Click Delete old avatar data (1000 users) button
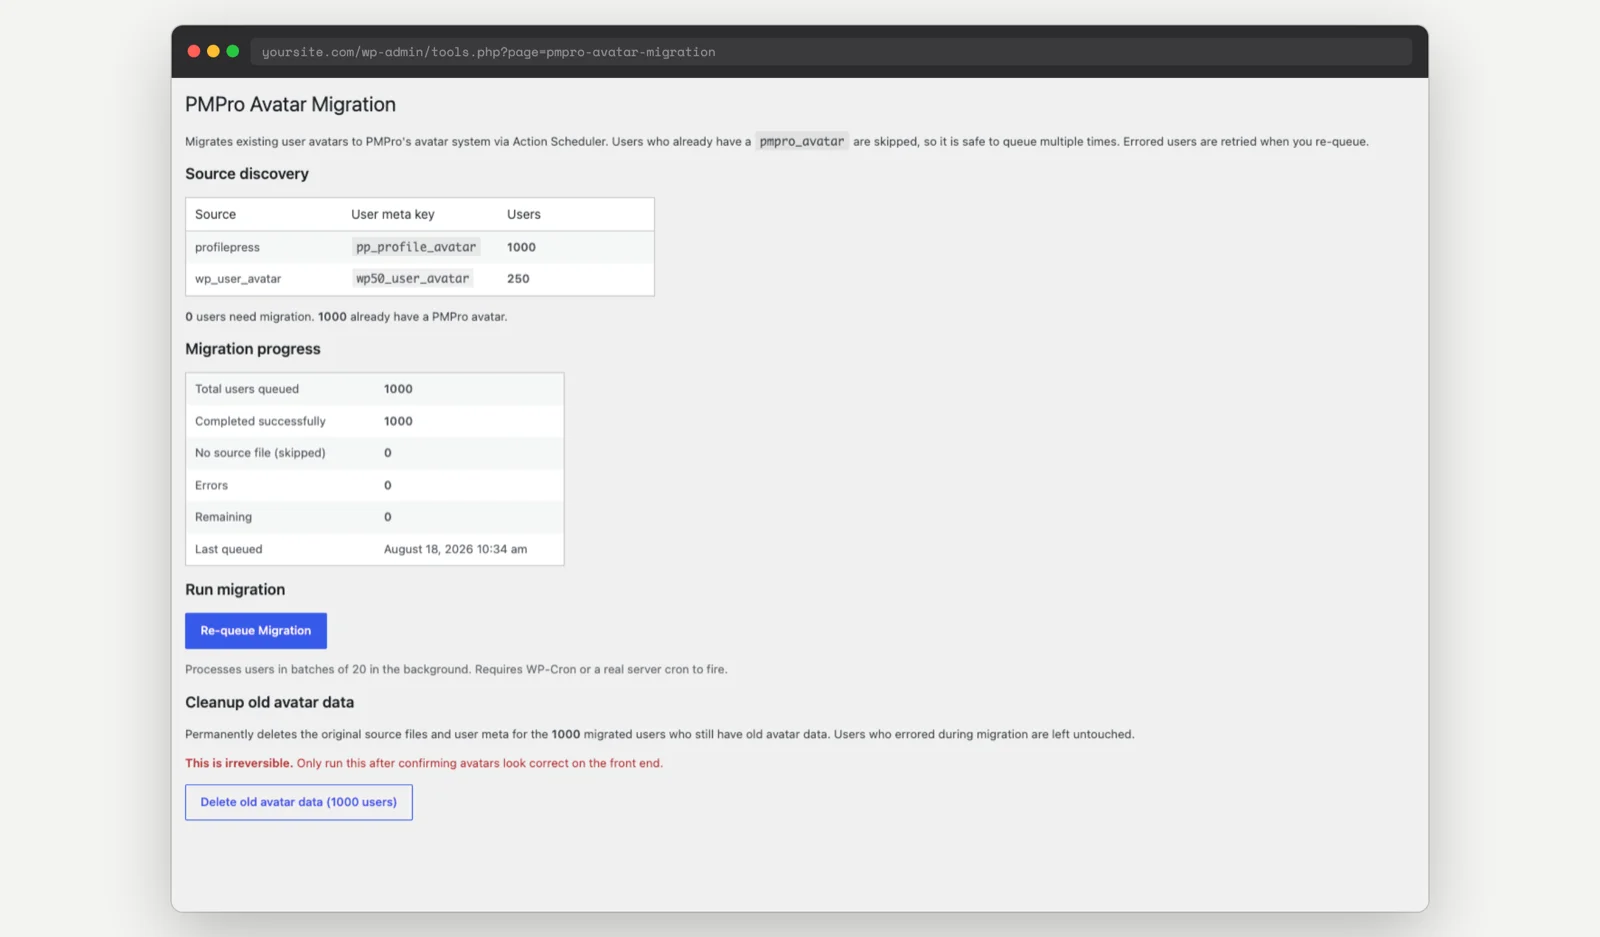 [x=299, y=802]
